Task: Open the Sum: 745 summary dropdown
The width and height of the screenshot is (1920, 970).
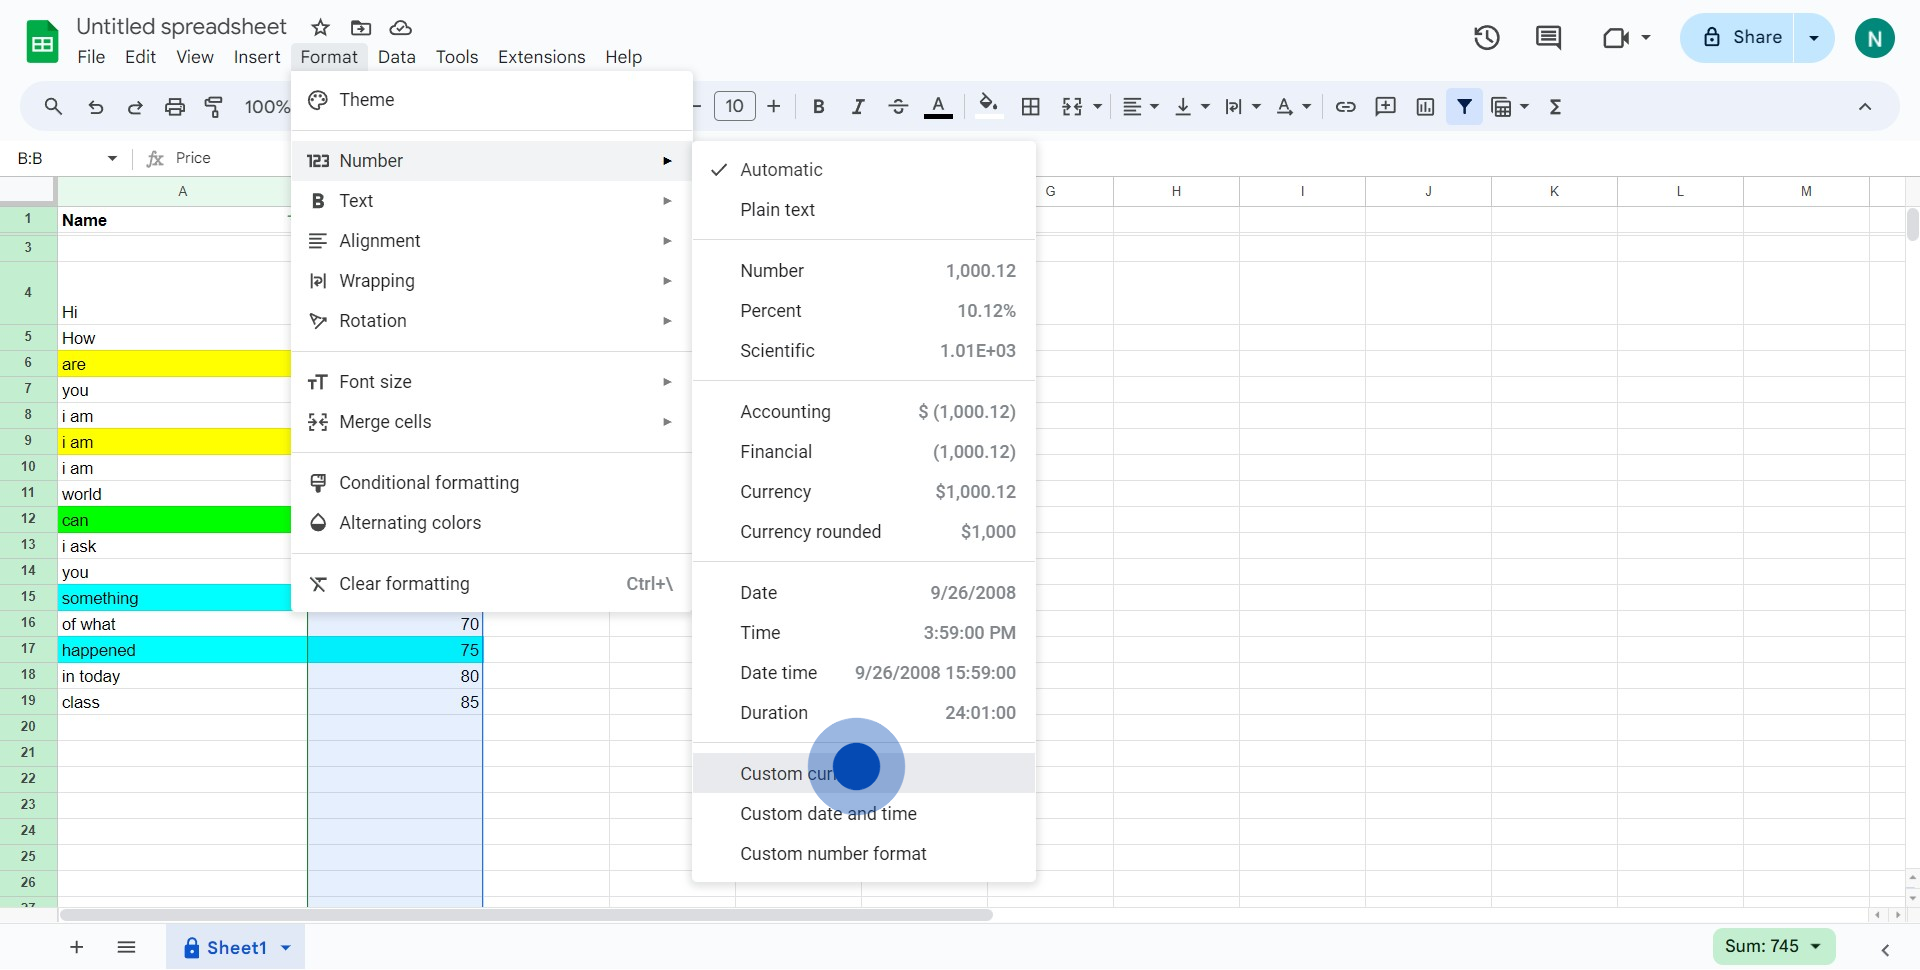Action: 1774,946
